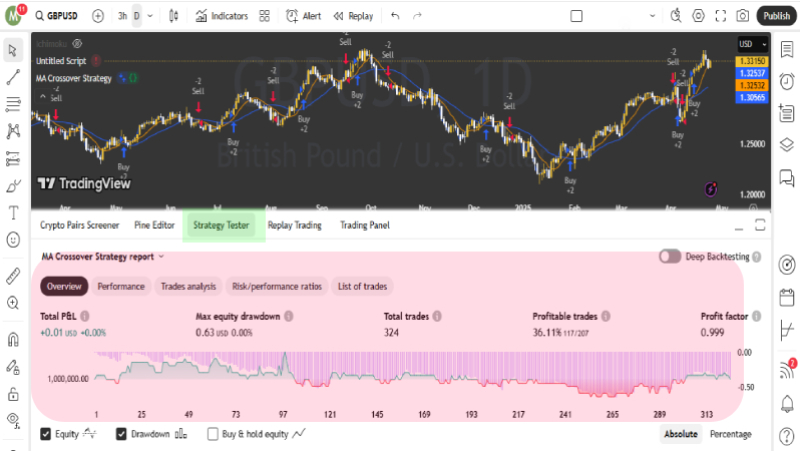This screenshot has width=800, height=451.
Task: Open the alerts clock panel
Action: (787, 81)
